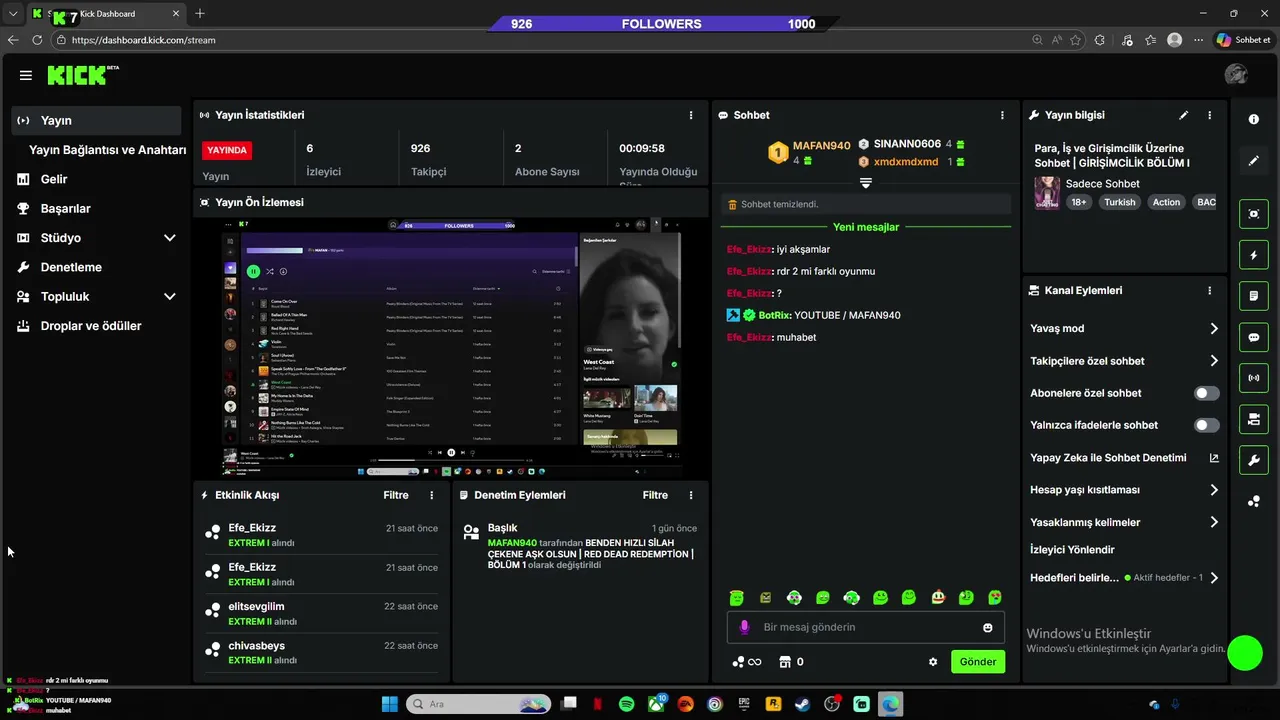Open the Spotify taskbar icon
The height and width of the screenshot is (720, 1280).
[626, 704]
